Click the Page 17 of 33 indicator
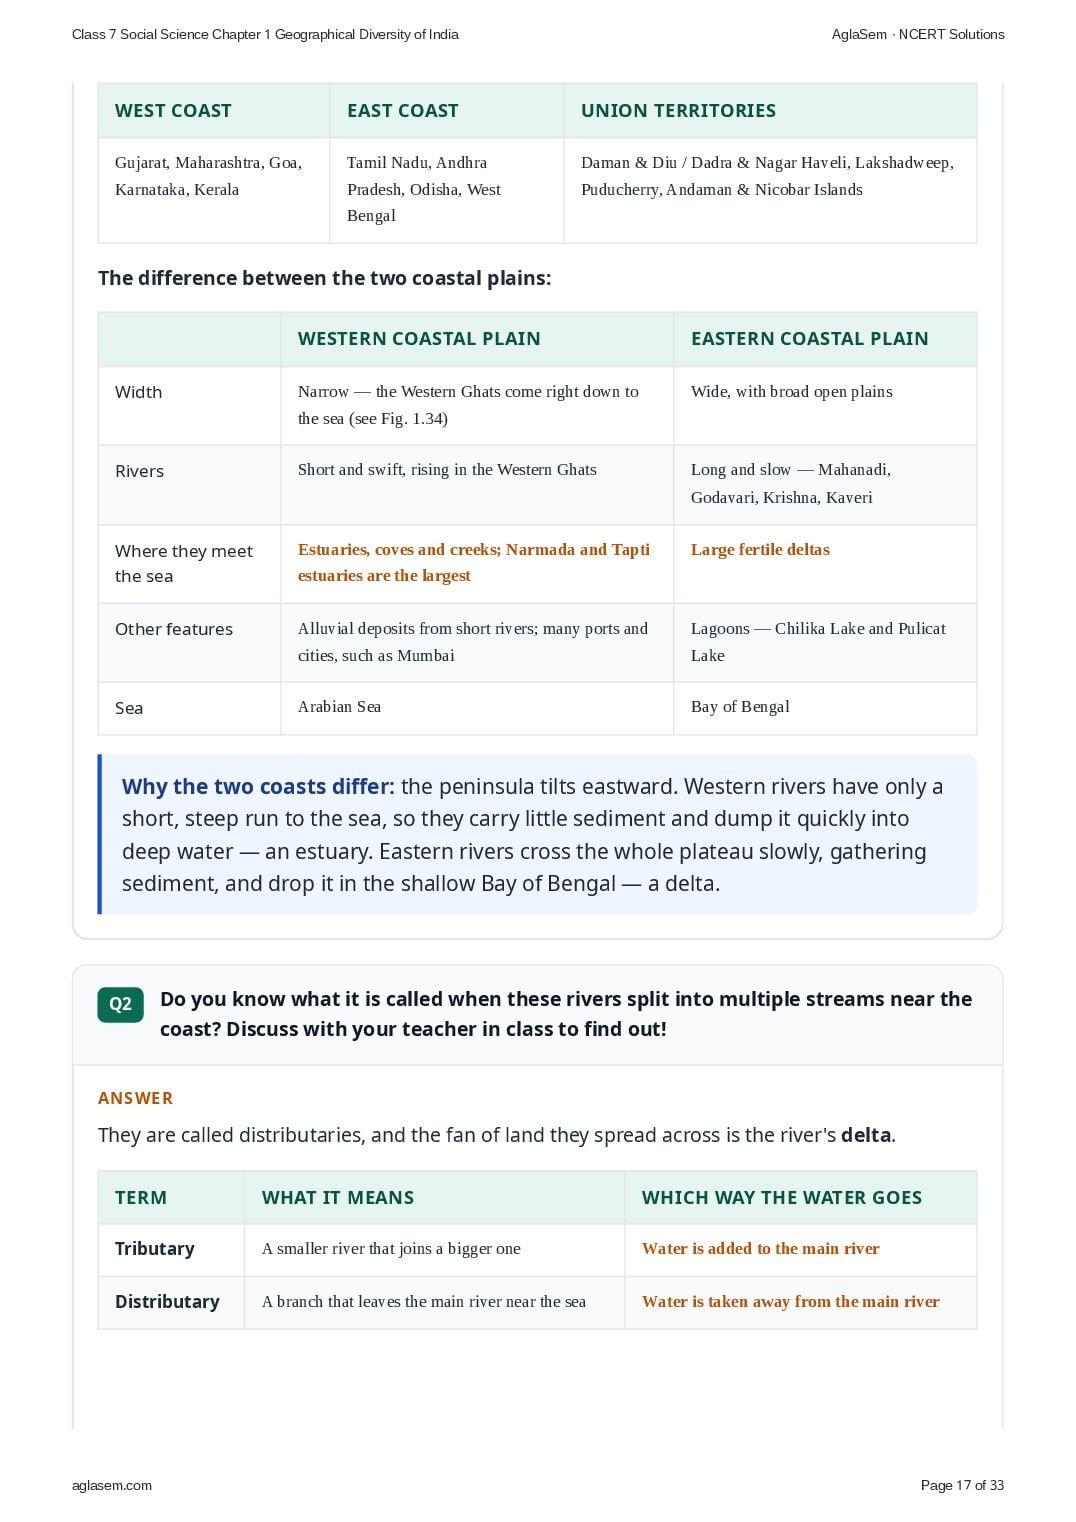 pos(962,1485)
